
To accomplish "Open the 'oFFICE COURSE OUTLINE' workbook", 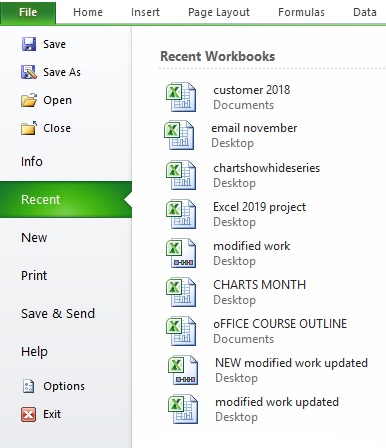I will tap(280, 324).
